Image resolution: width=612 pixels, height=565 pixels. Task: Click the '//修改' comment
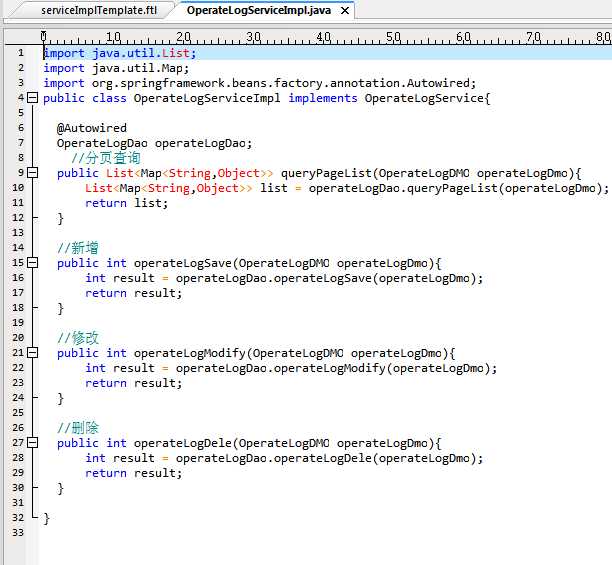[x=78, y=338]
